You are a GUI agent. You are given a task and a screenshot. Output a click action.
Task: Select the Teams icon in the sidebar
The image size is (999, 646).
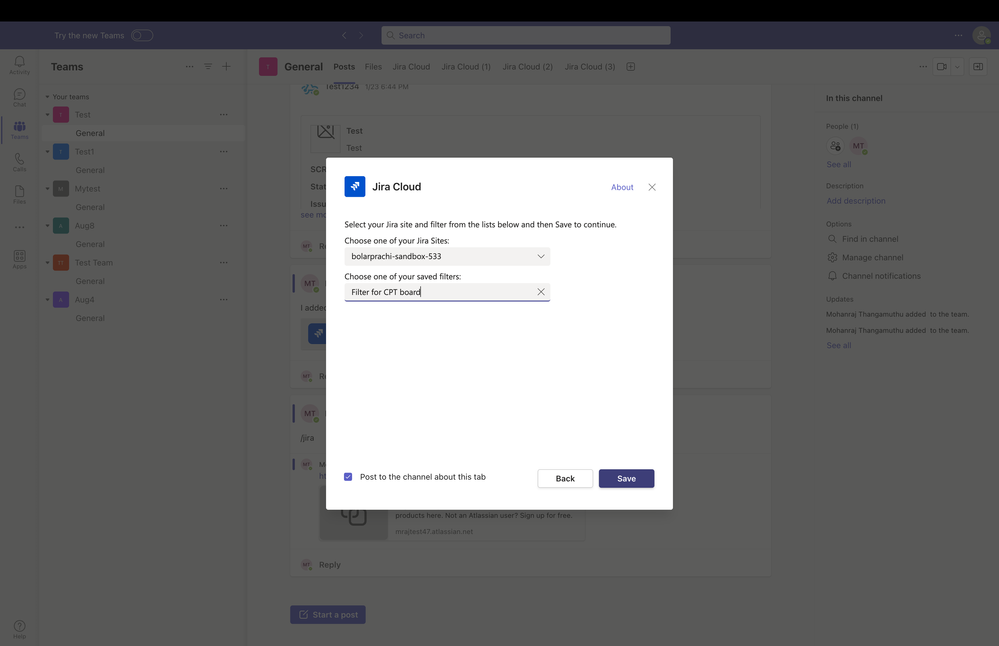coord(19,129)
